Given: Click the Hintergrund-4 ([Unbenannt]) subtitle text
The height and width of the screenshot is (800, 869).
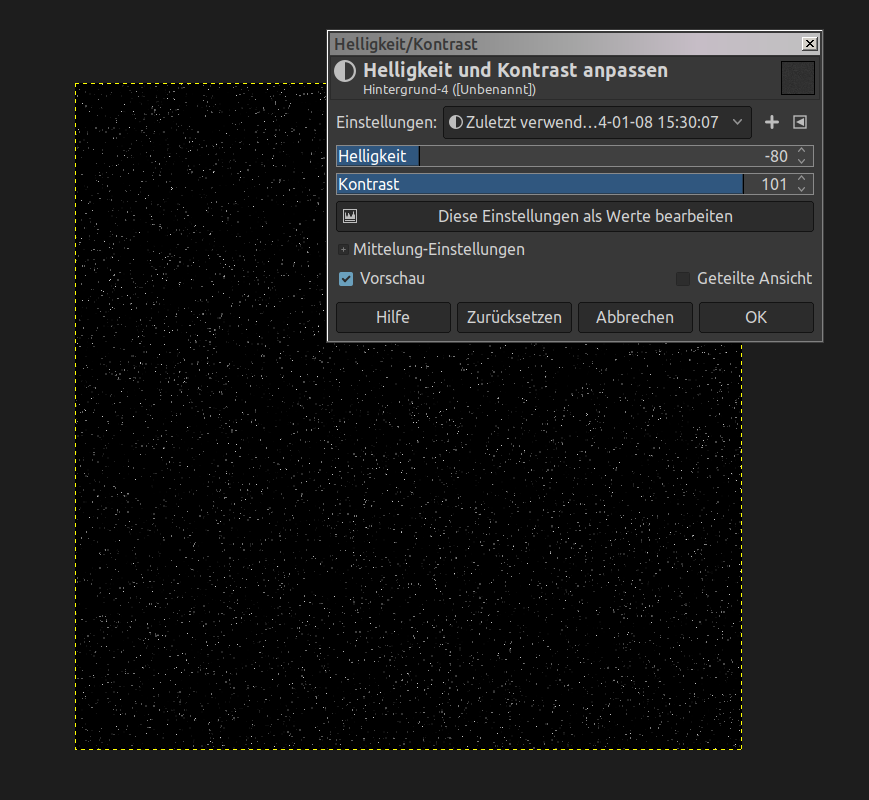Looking at the screenshot, I should click(449, 89).
